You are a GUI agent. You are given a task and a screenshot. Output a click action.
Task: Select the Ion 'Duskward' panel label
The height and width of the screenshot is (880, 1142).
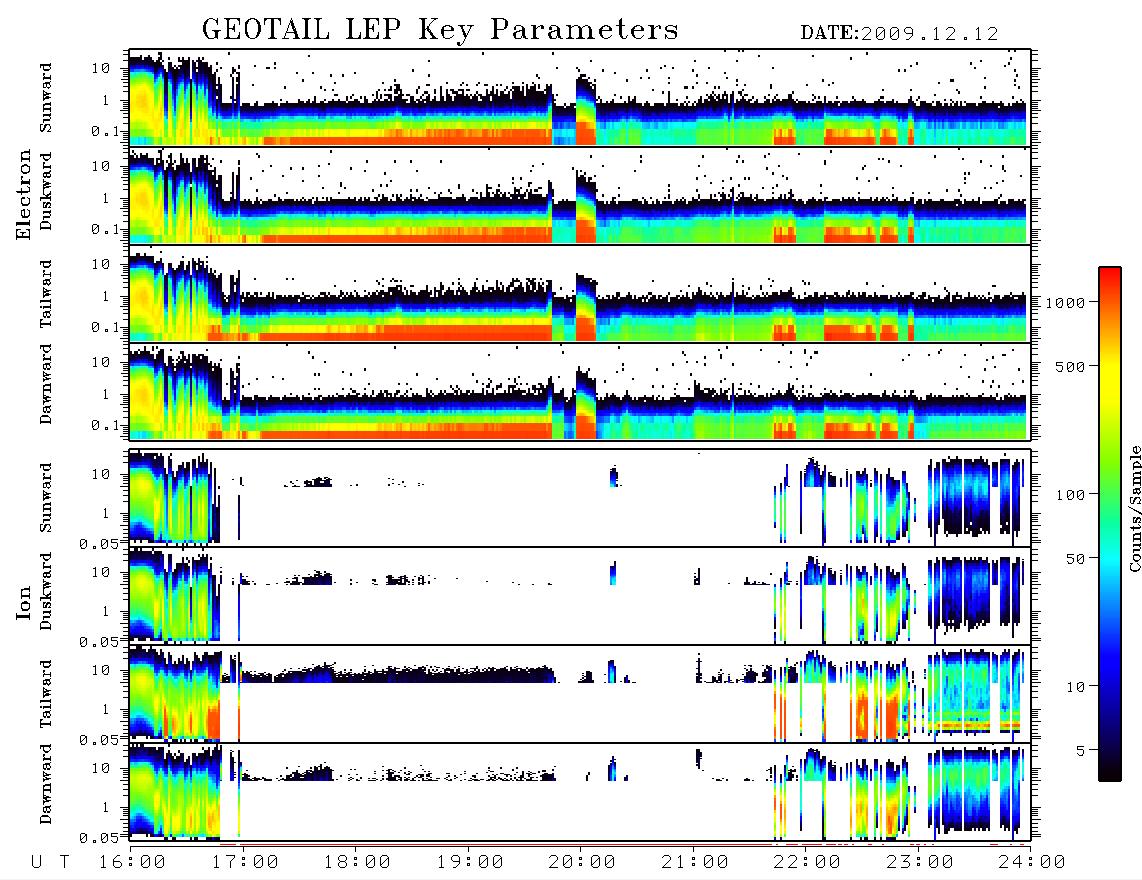46,592
